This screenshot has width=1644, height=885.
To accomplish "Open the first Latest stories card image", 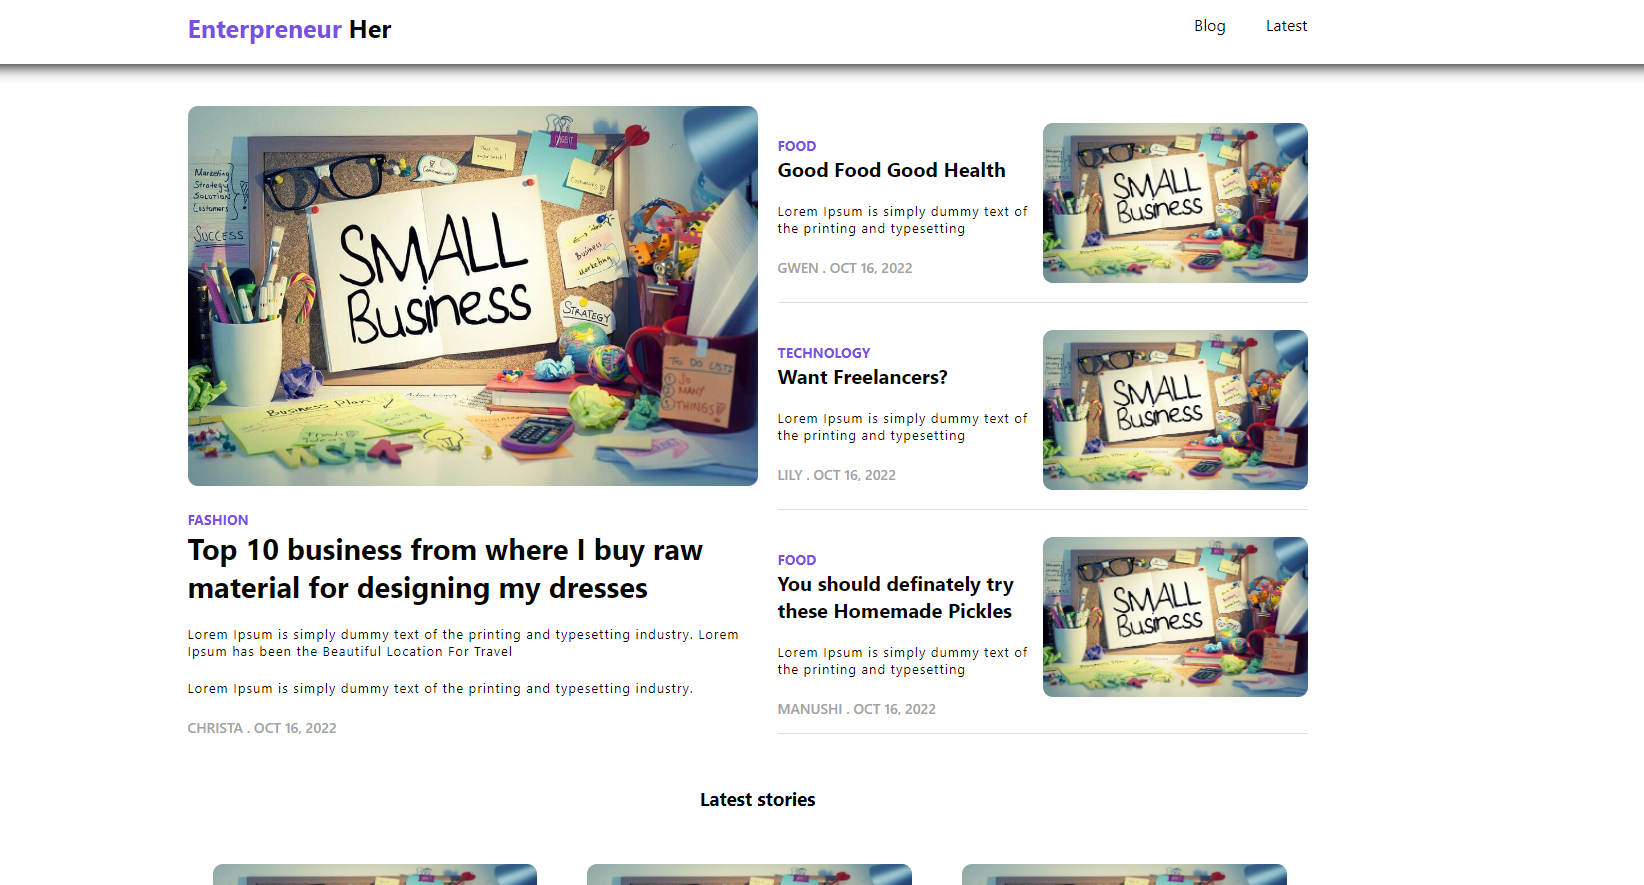I will [375, 875].
